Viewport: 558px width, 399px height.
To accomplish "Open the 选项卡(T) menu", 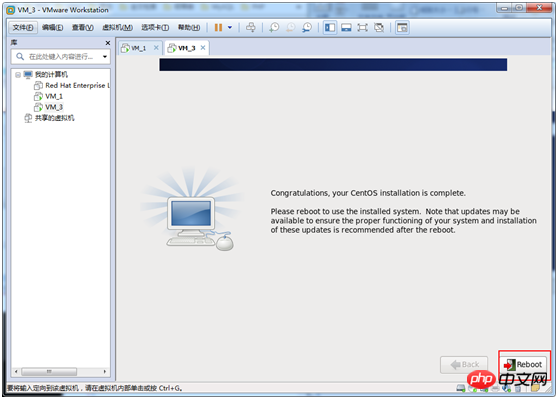I will click(155, 27).
